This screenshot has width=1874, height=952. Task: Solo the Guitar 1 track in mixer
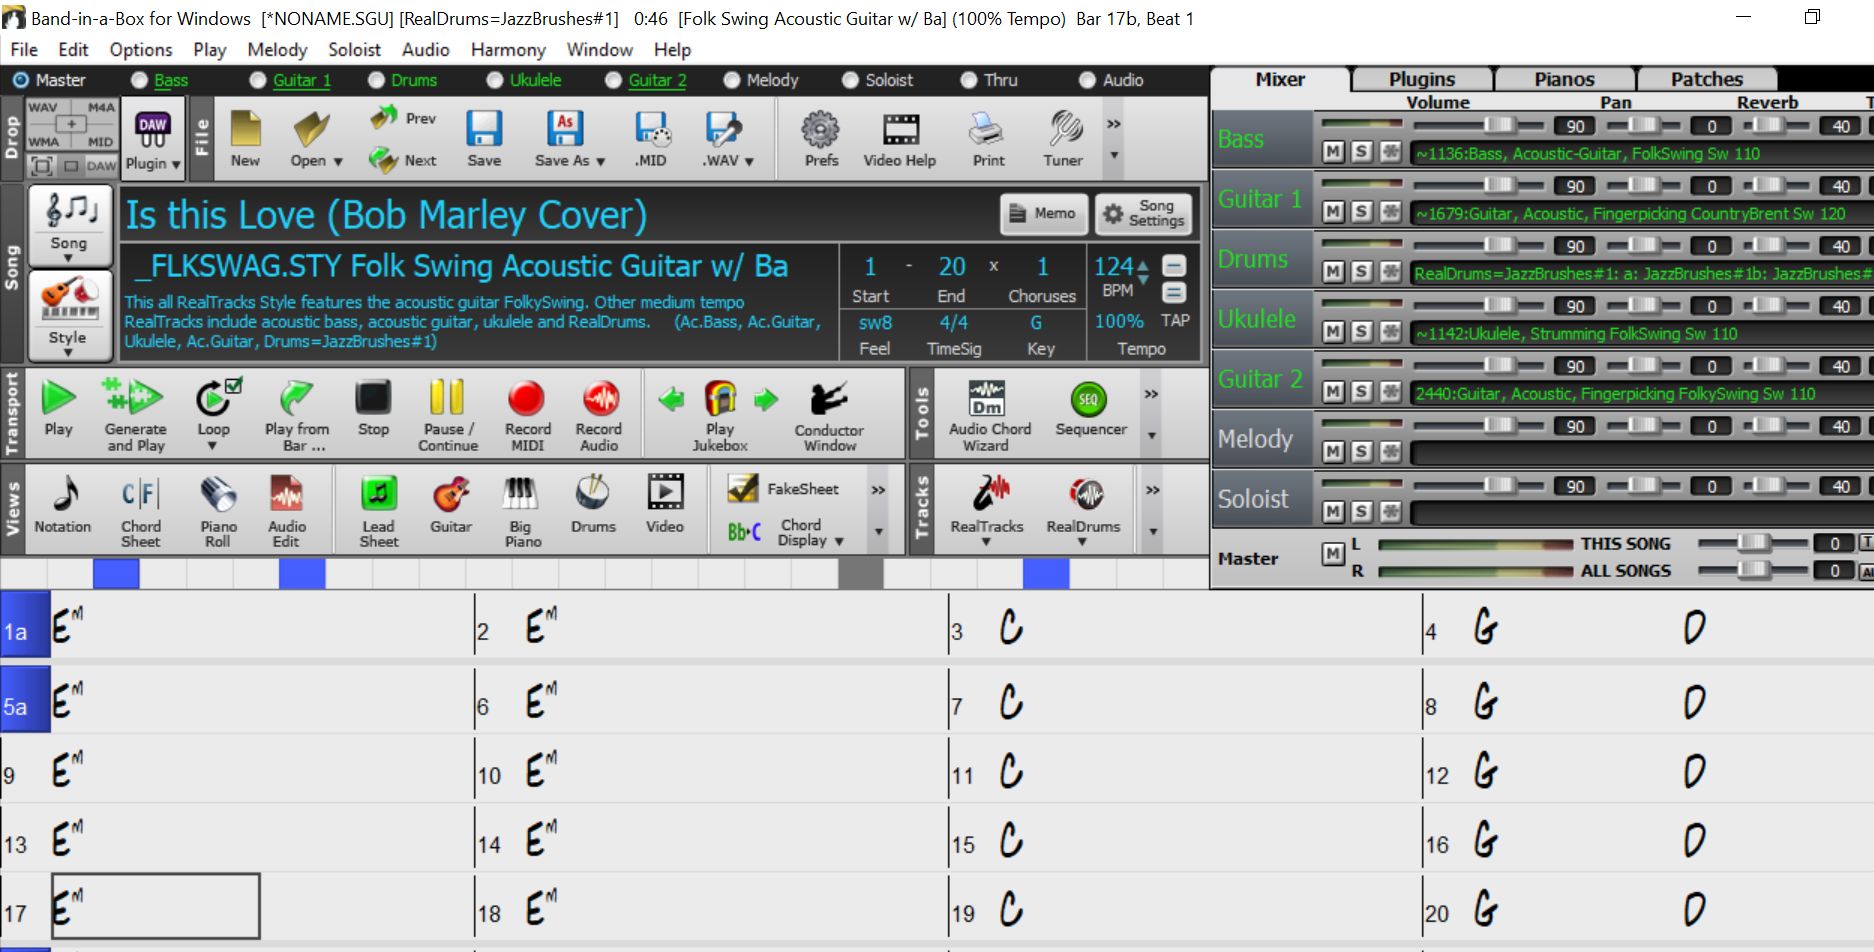point(1361,212)
